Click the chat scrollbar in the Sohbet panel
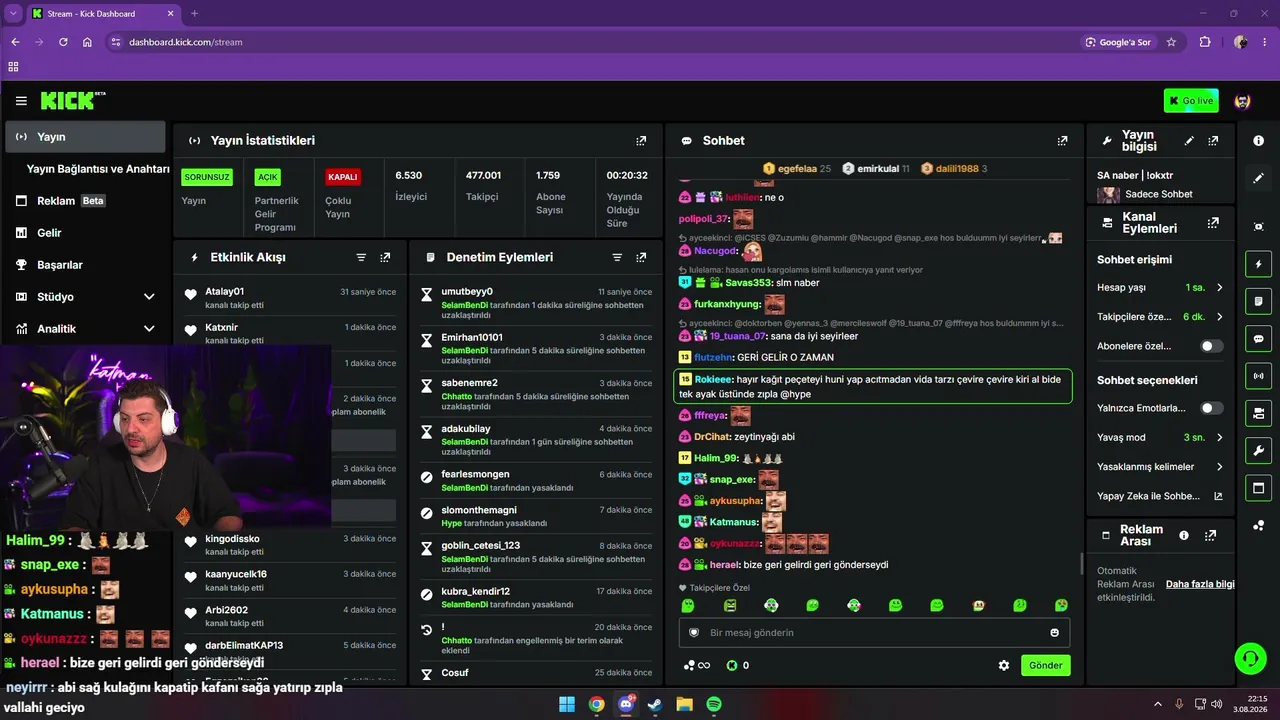 (1081, 564)
